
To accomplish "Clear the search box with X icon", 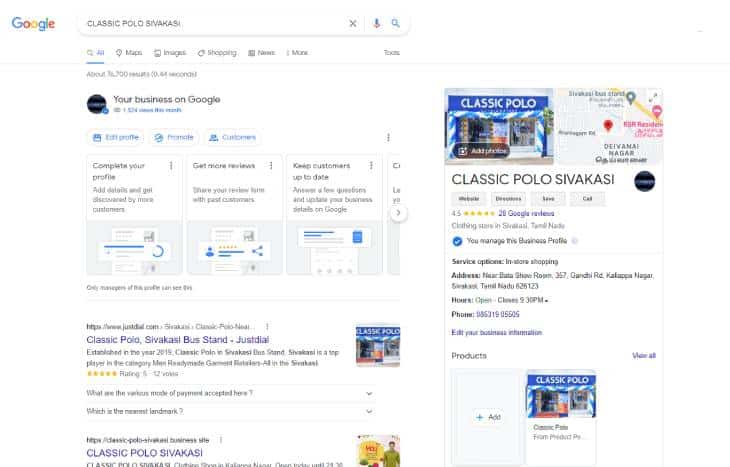I will tap(353, 23).
